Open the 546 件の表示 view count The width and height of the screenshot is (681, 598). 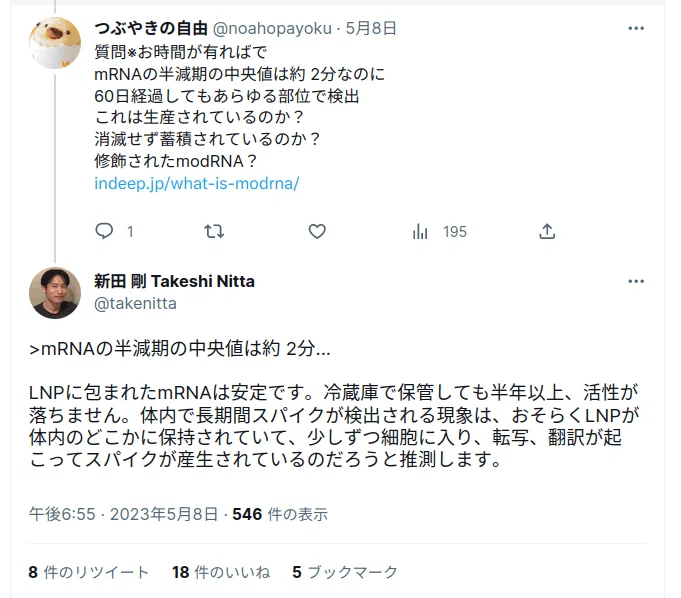(x=280, y=514)
